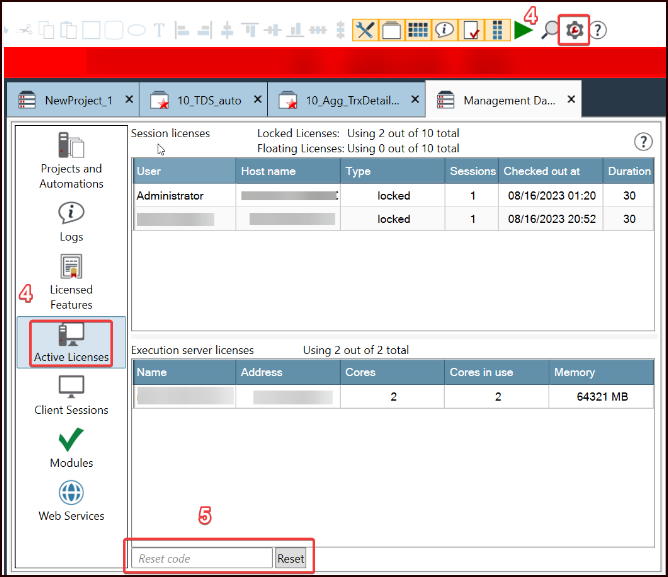Open Projects and Automations section
This screenshot has height=577, width=668.
(71, 160)
